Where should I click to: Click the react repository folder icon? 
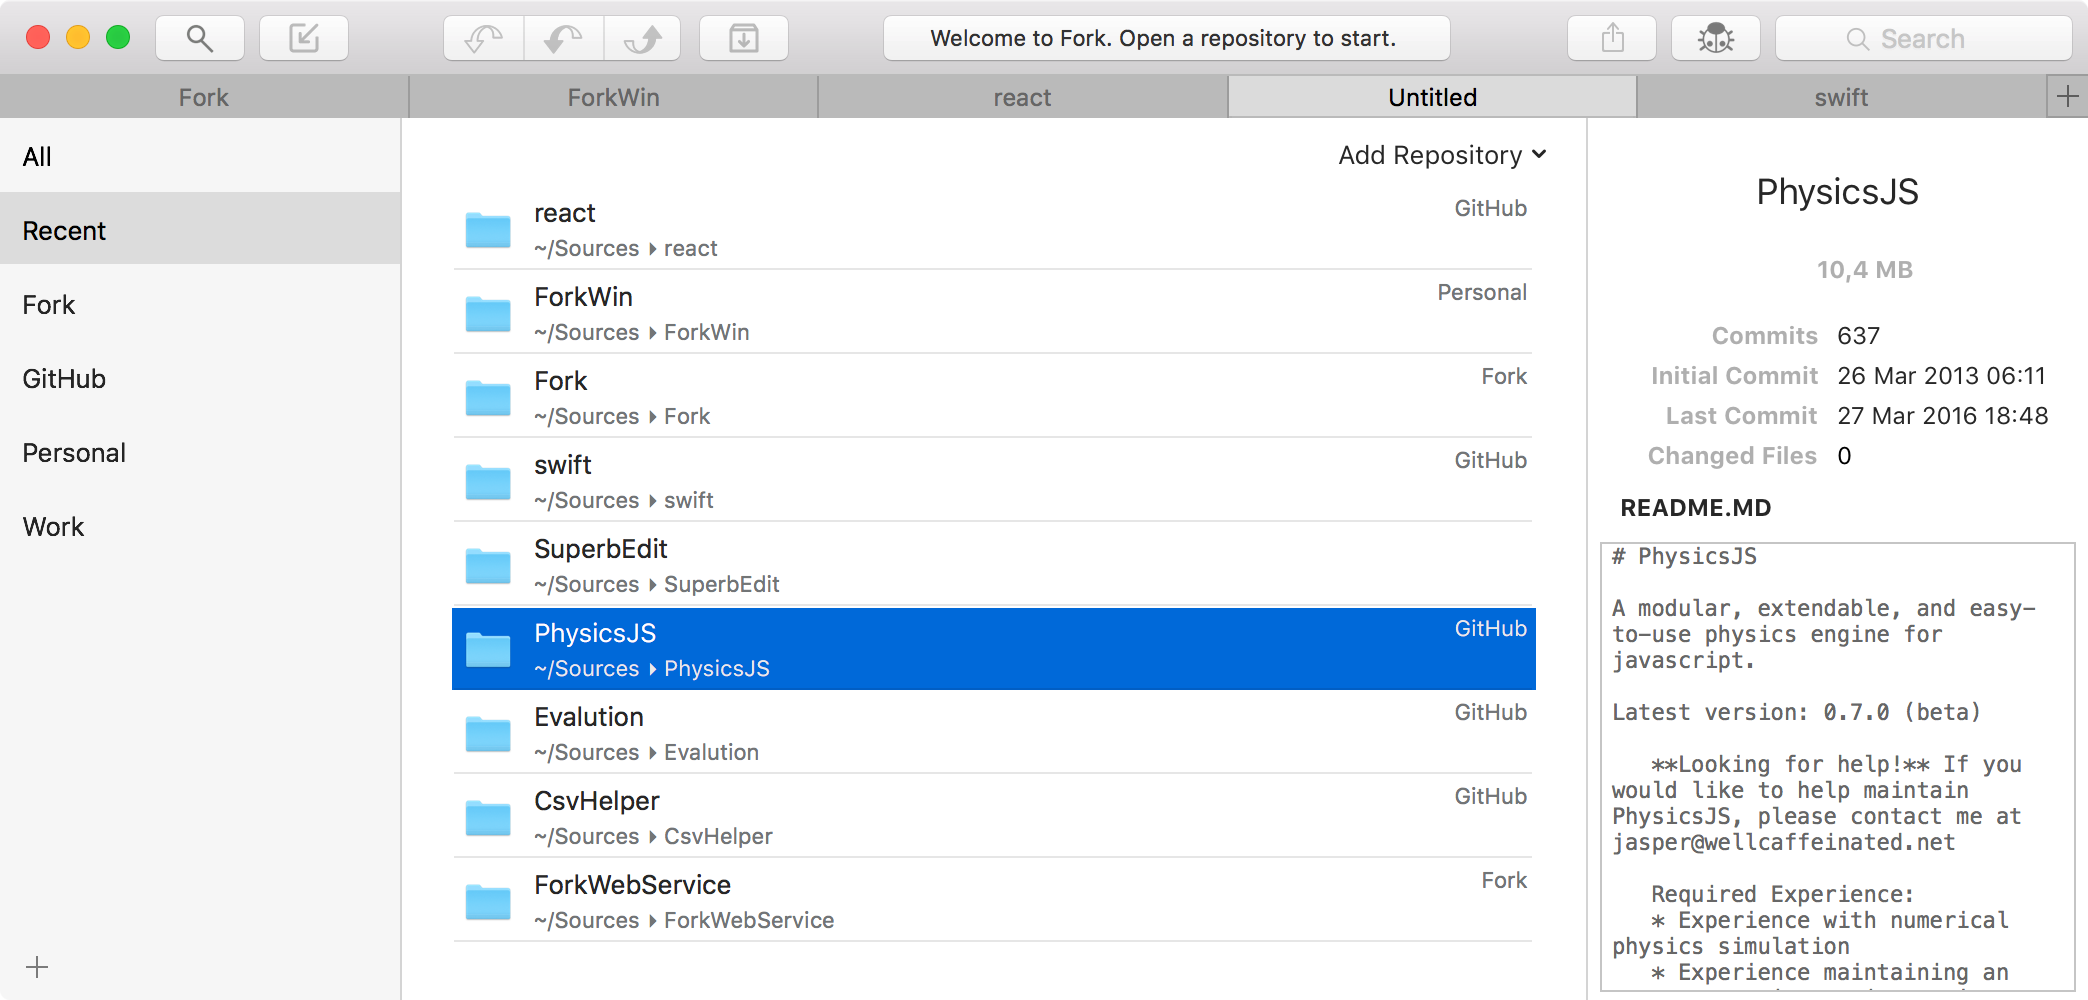[488, 229]
